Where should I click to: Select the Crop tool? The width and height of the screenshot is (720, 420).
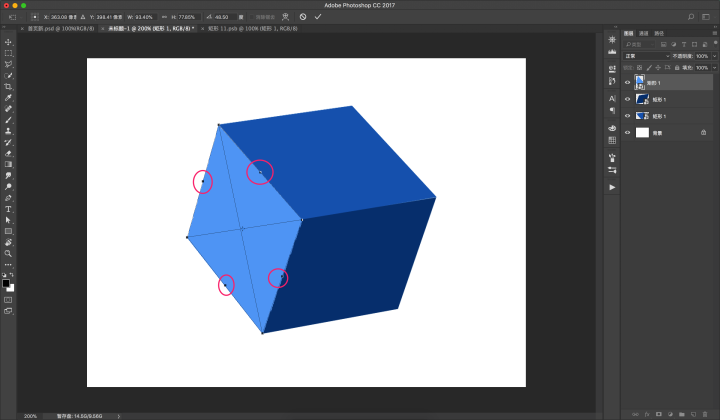click(x=8, y=87)
